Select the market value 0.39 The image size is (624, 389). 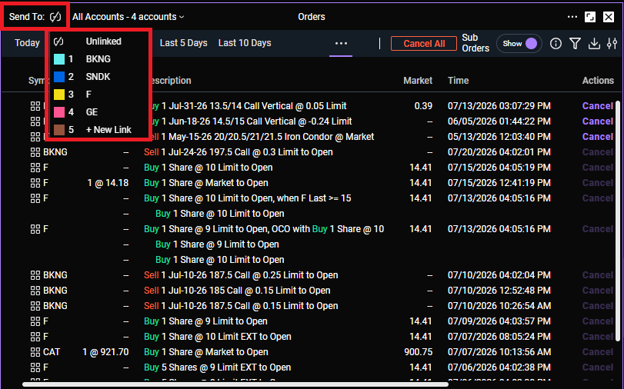pyautogui.click(x=423, y=106)
